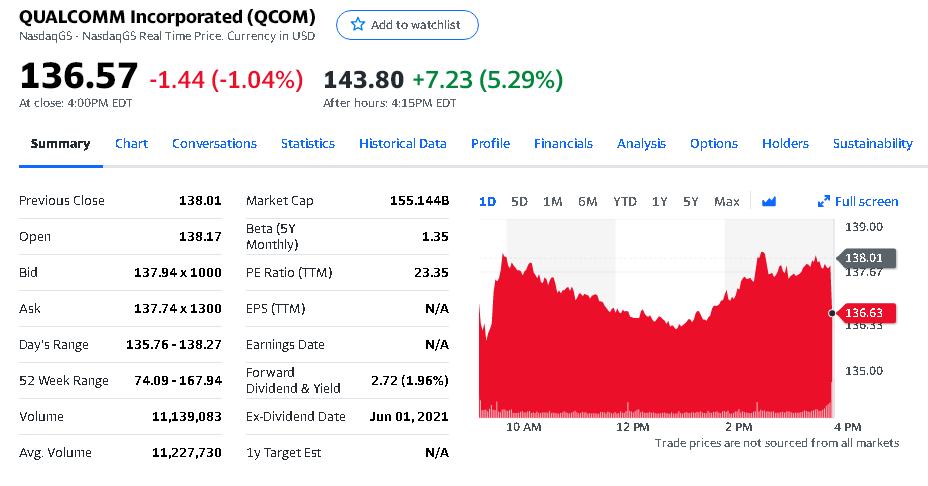Switch chart range to 1M
The image size is (928, 486).
552,202
